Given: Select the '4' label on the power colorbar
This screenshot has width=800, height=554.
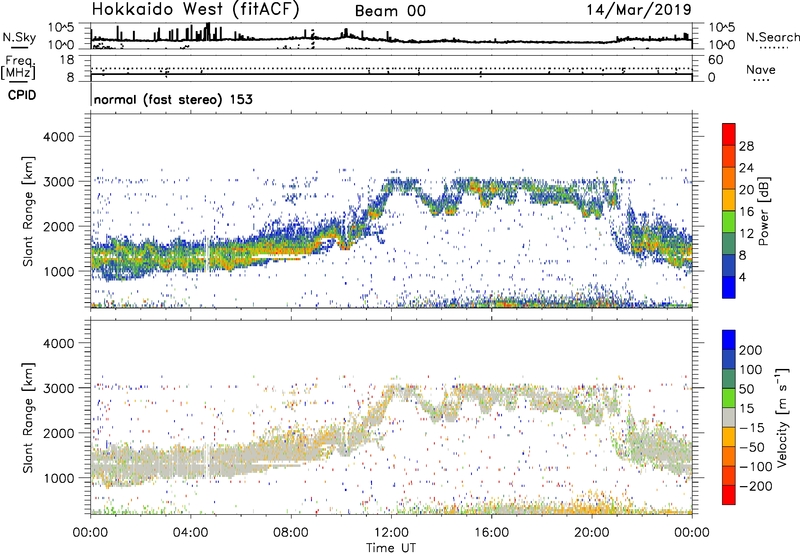Looking at the screenshot, I should point(743,277).
